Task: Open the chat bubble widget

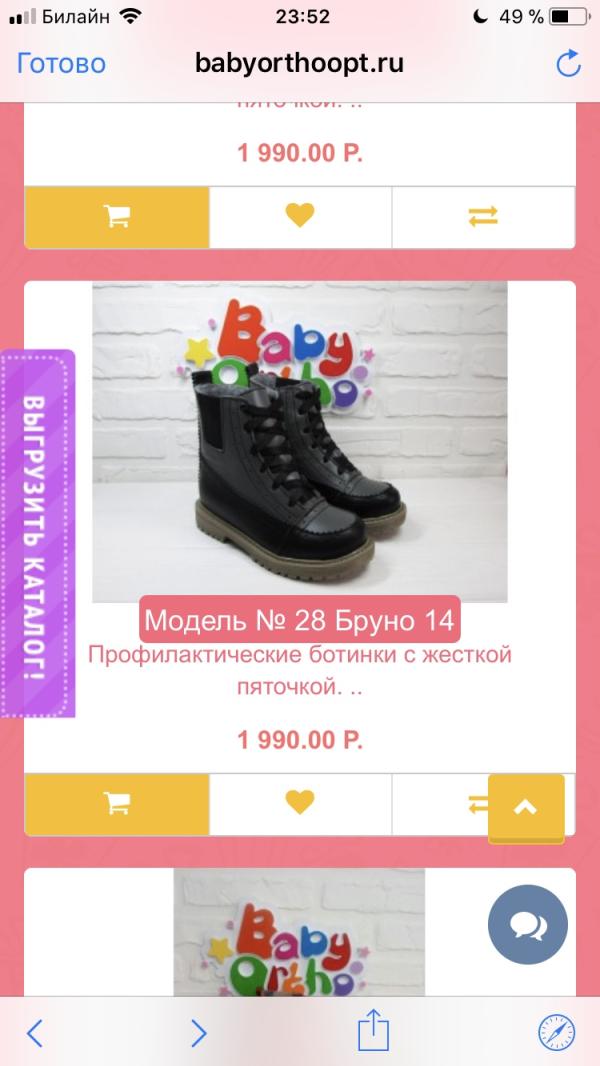Action: [x=527, y=925]
